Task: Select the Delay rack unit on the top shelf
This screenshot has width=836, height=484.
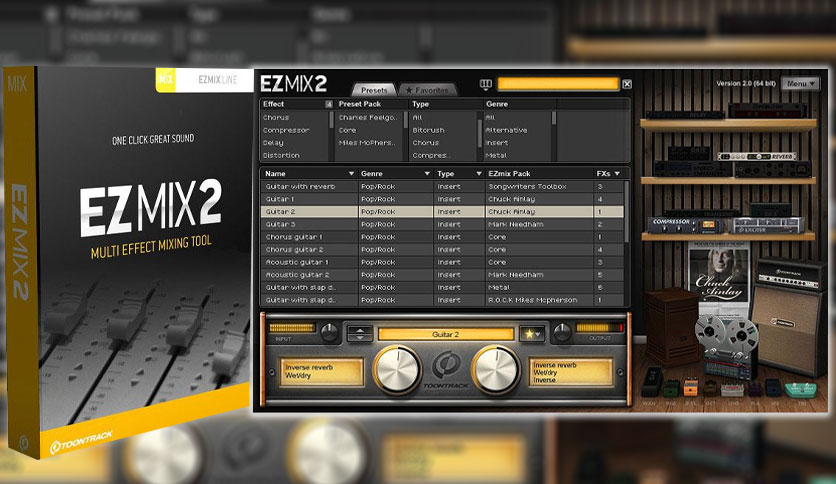Action: (x=685, y=115)
